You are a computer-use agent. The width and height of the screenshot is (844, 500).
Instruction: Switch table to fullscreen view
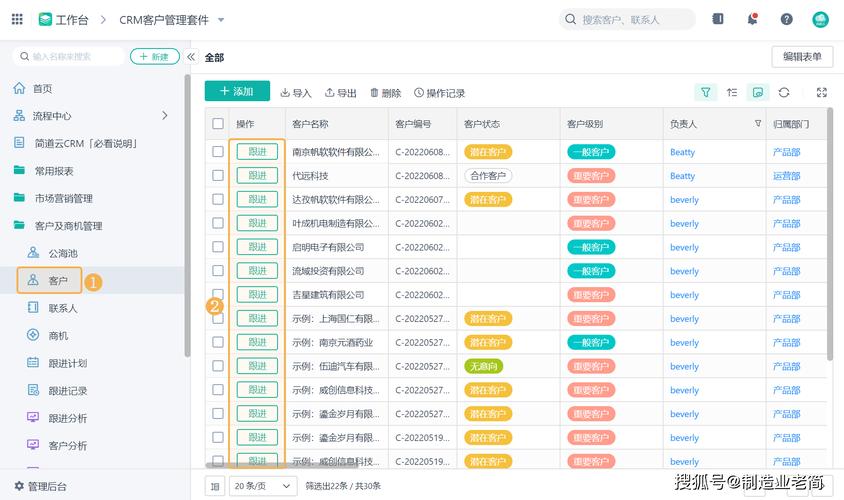(x=821, y=93)
